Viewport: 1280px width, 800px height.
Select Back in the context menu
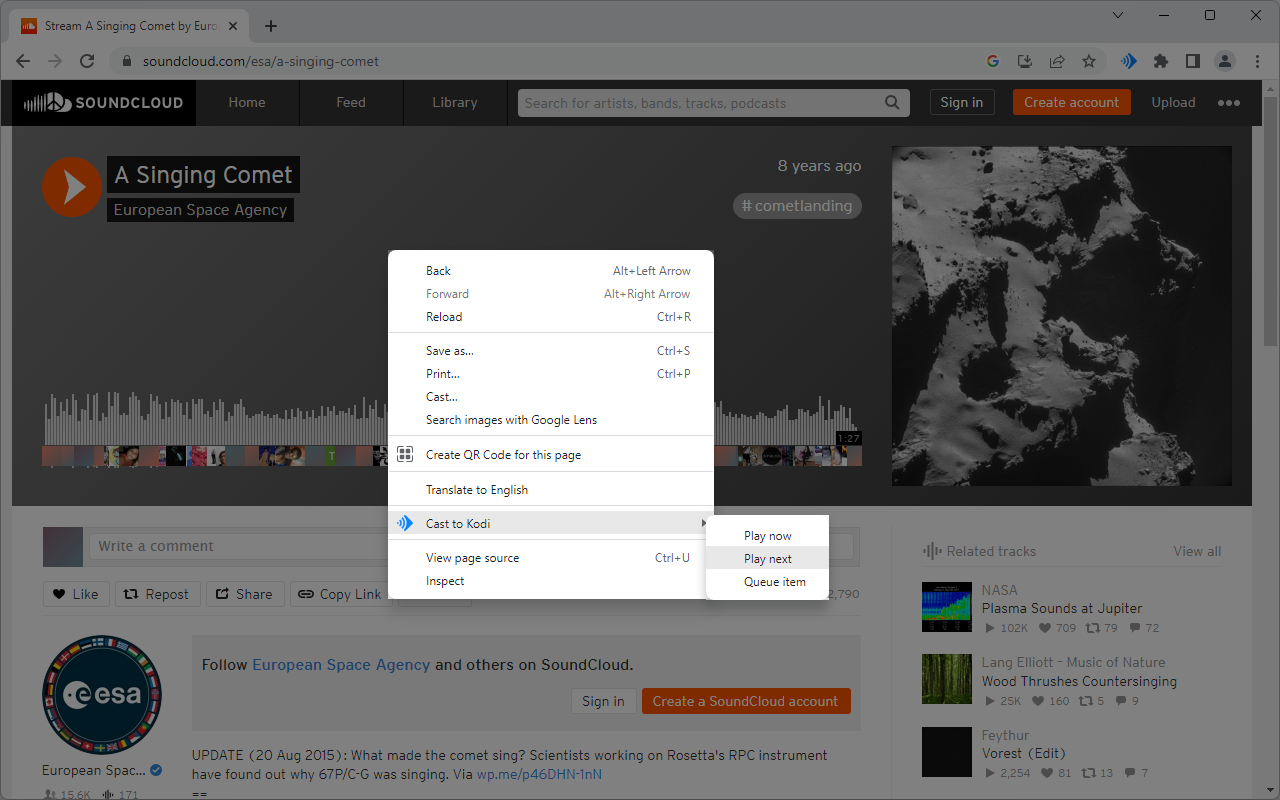coord(551,271)
